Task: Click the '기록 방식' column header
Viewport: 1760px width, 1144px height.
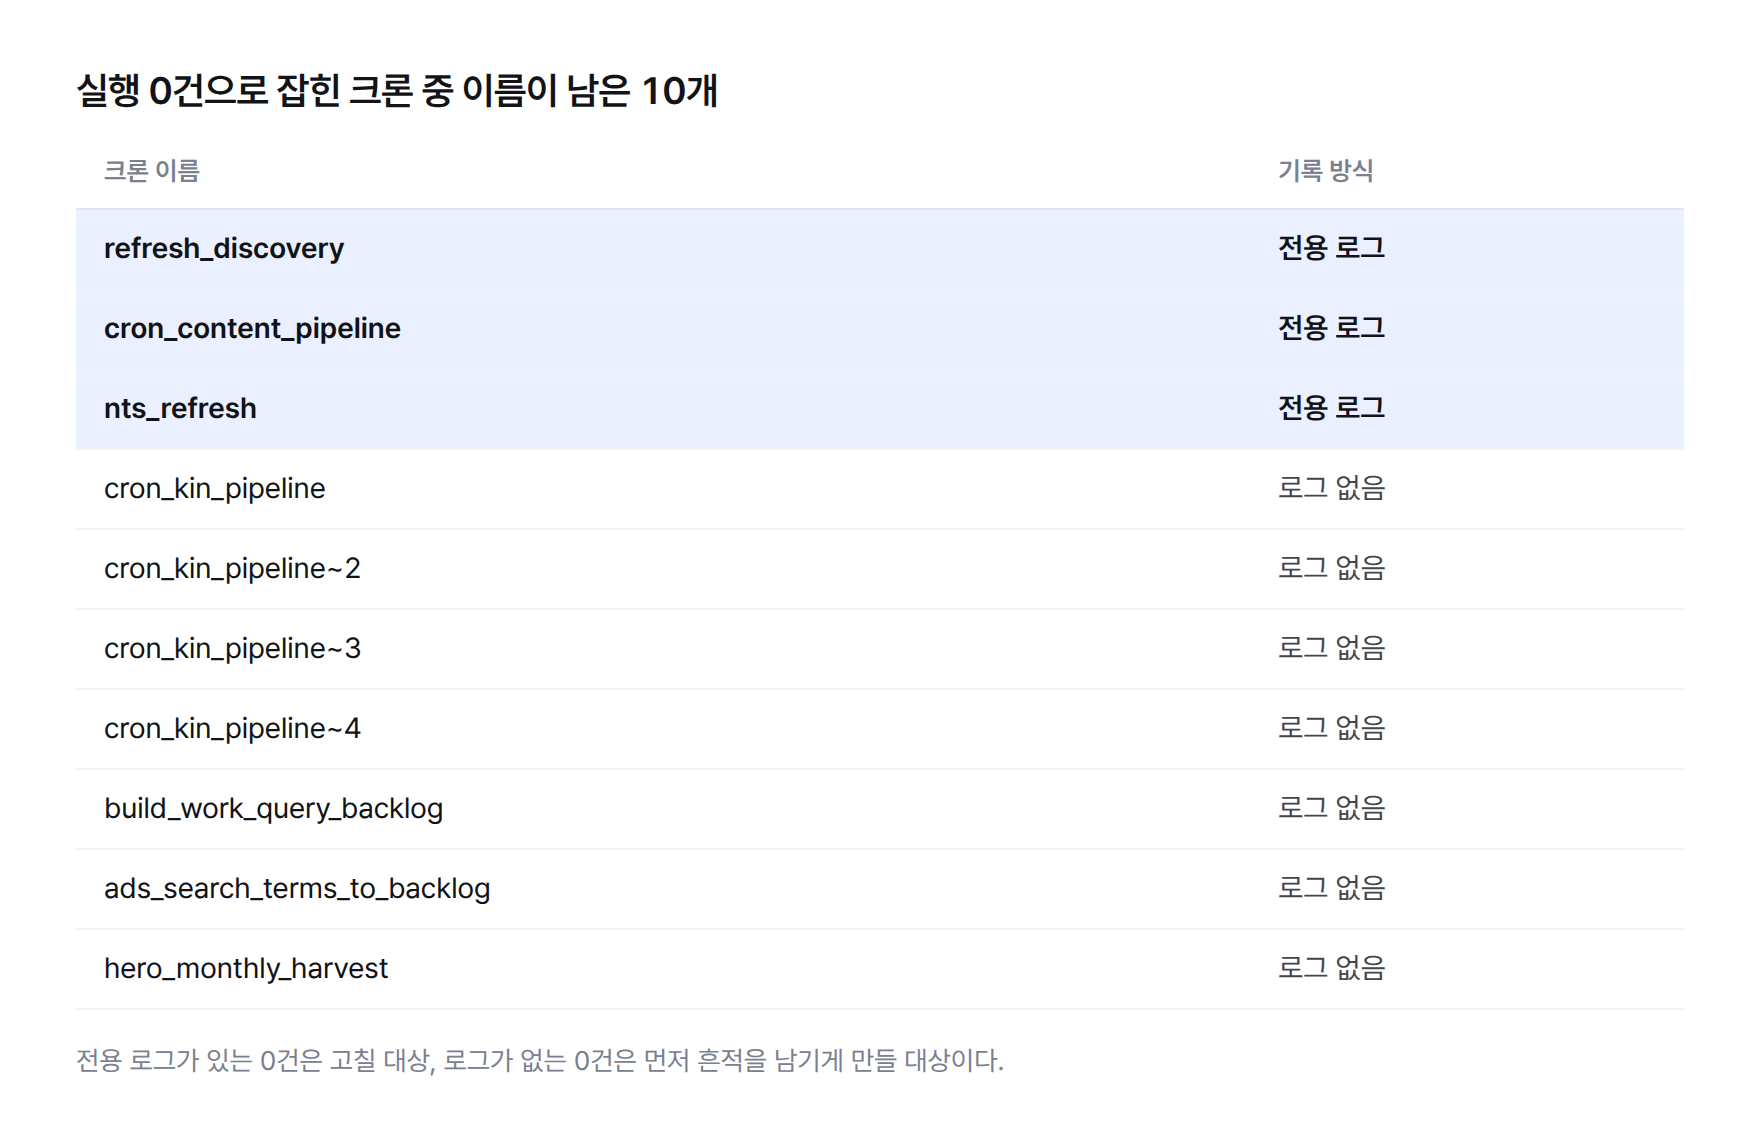Action: click(1325, 171)
